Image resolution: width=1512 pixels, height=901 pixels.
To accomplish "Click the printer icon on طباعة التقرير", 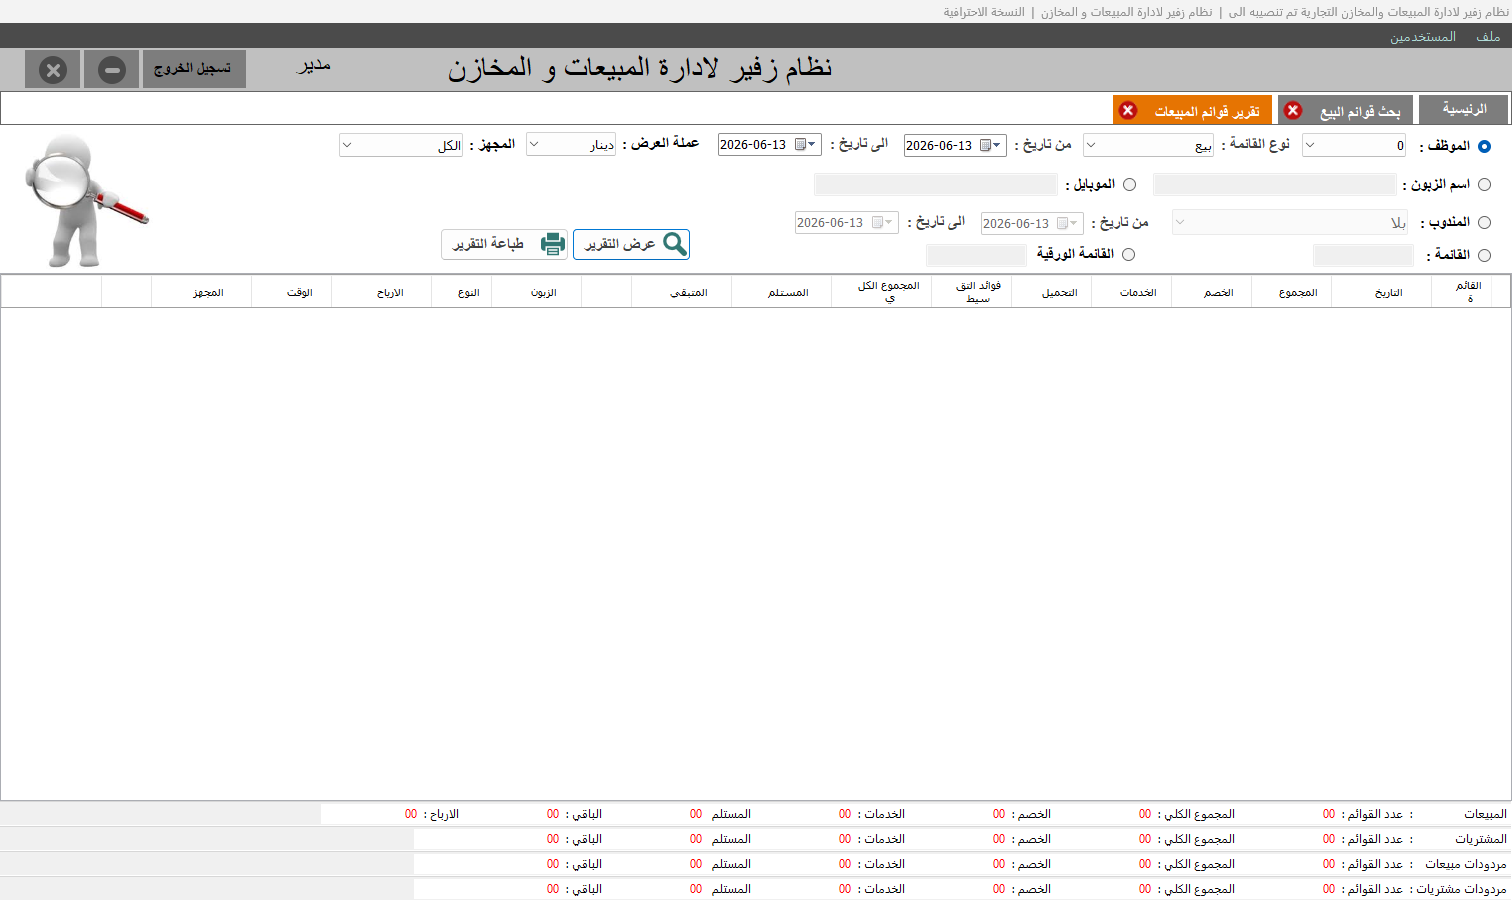I will 553,244.
